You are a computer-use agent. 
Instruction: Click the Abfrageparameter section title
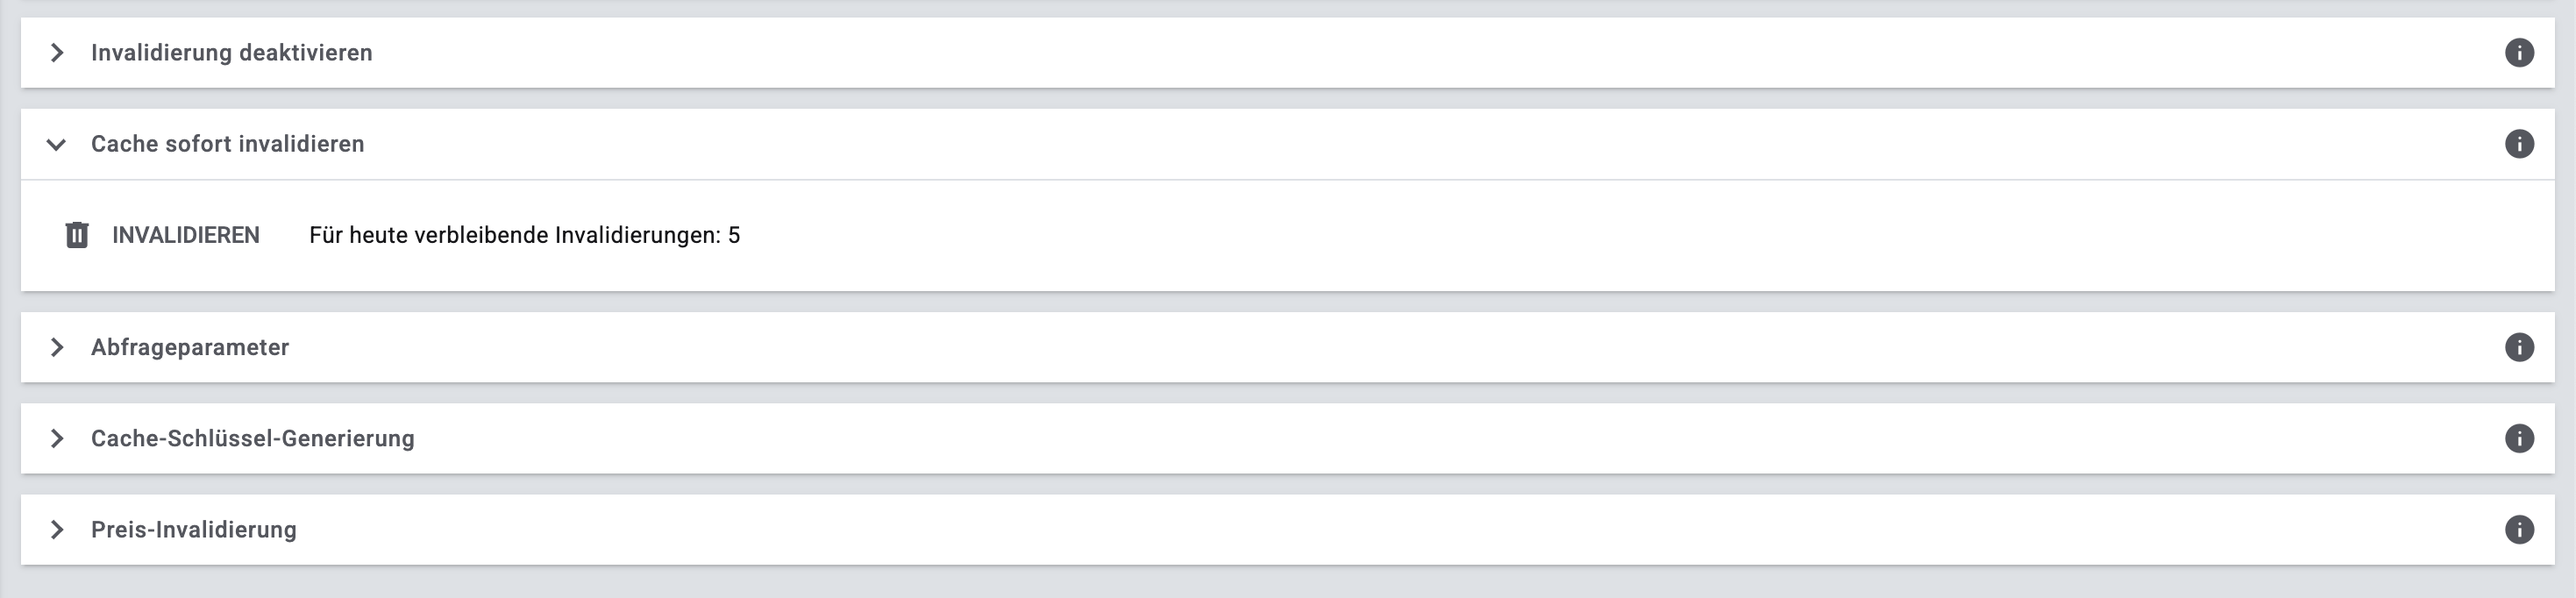pyautogui.click(x=190, y=347)
